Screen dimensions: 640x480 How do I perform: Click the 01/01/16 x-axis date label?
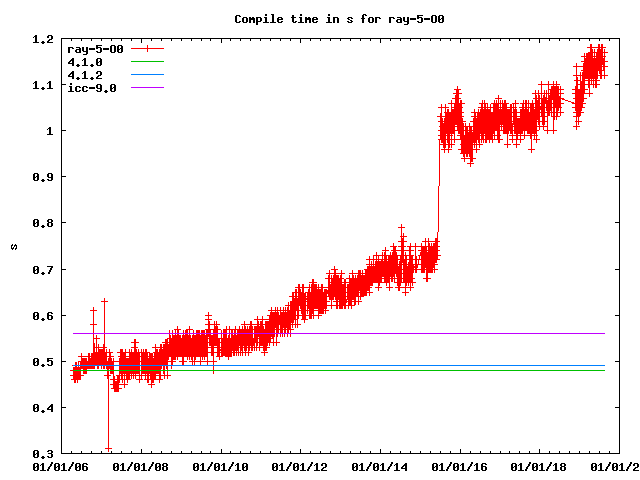pos(459,466)
